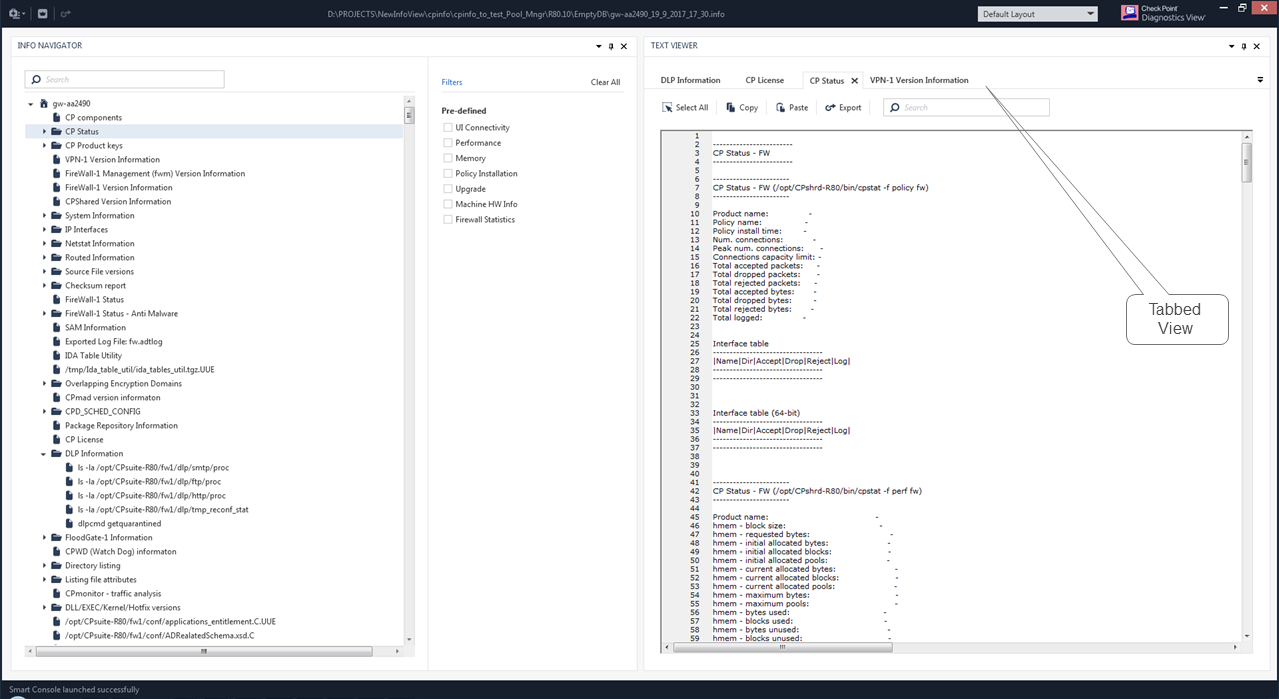Click the SAM Information document icon

pyautogui.click(x=57, y=327)
